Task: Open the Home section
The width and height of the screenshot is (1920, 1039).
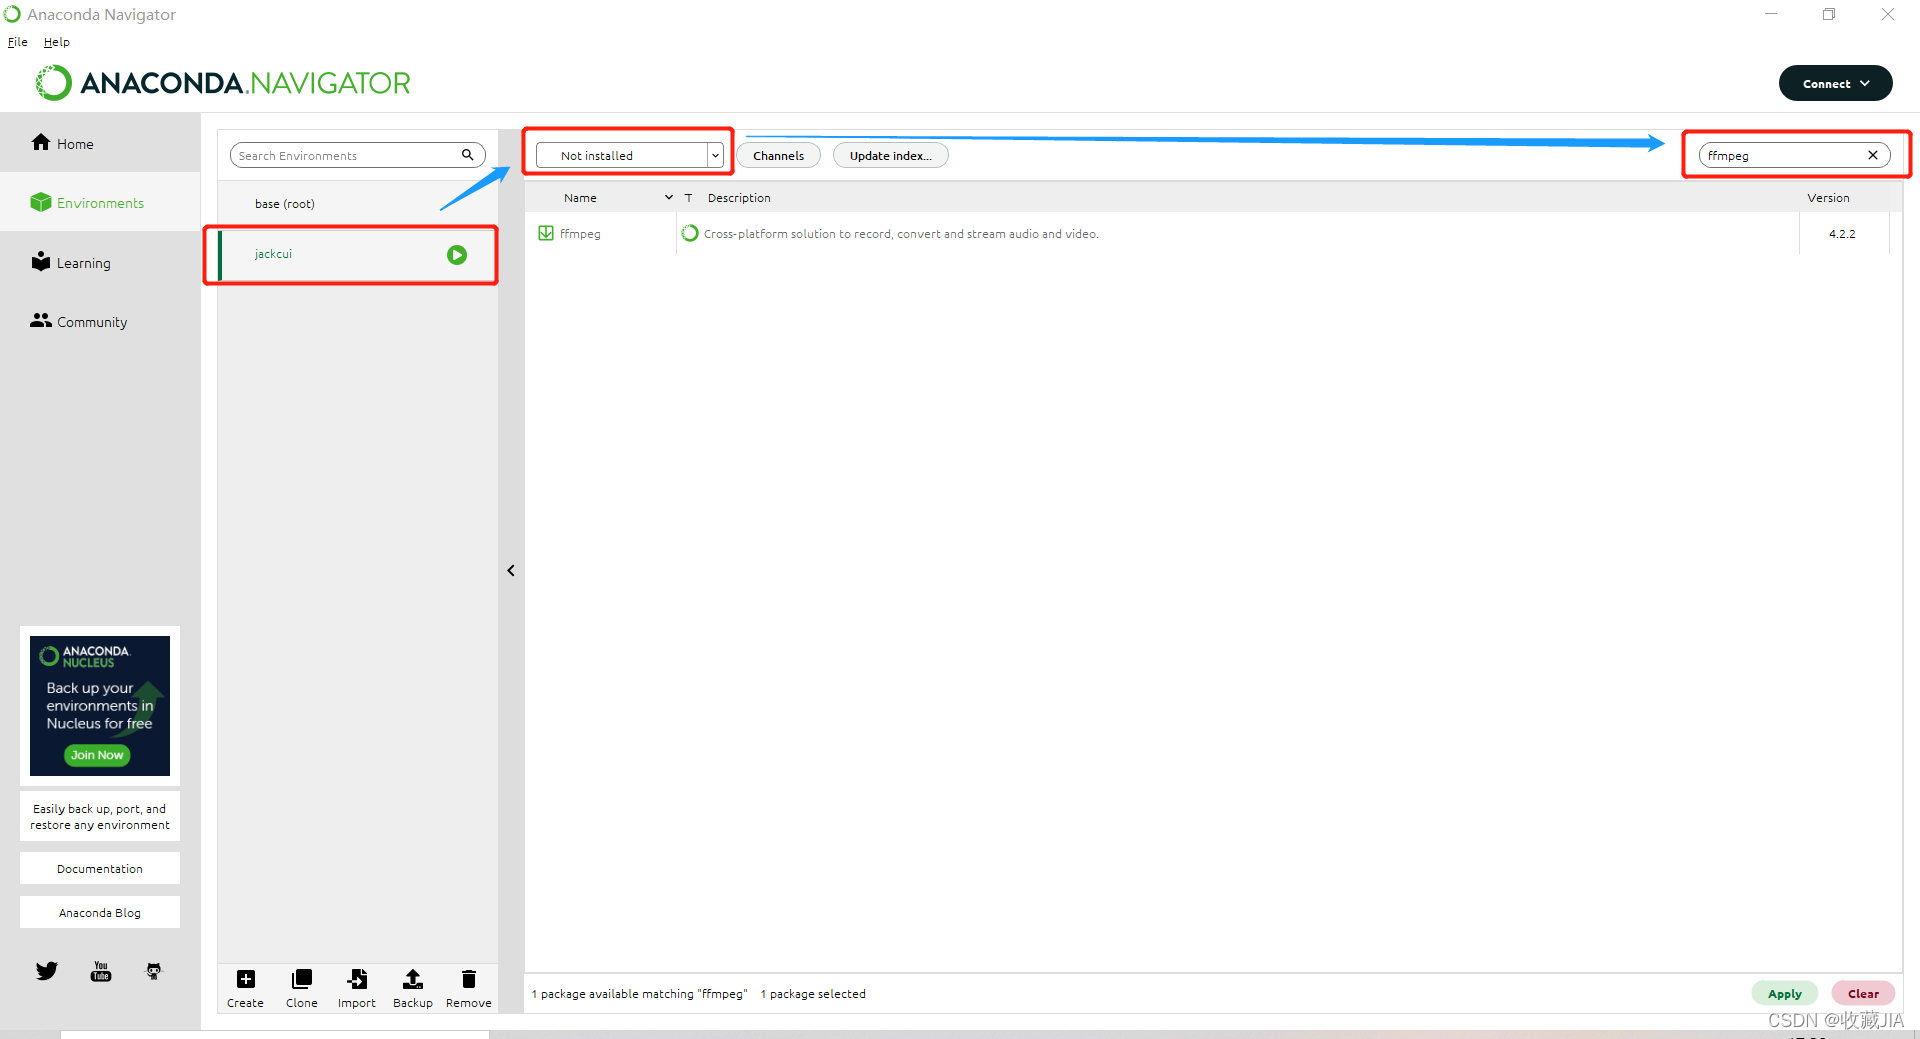Action: tap(100, 143)
